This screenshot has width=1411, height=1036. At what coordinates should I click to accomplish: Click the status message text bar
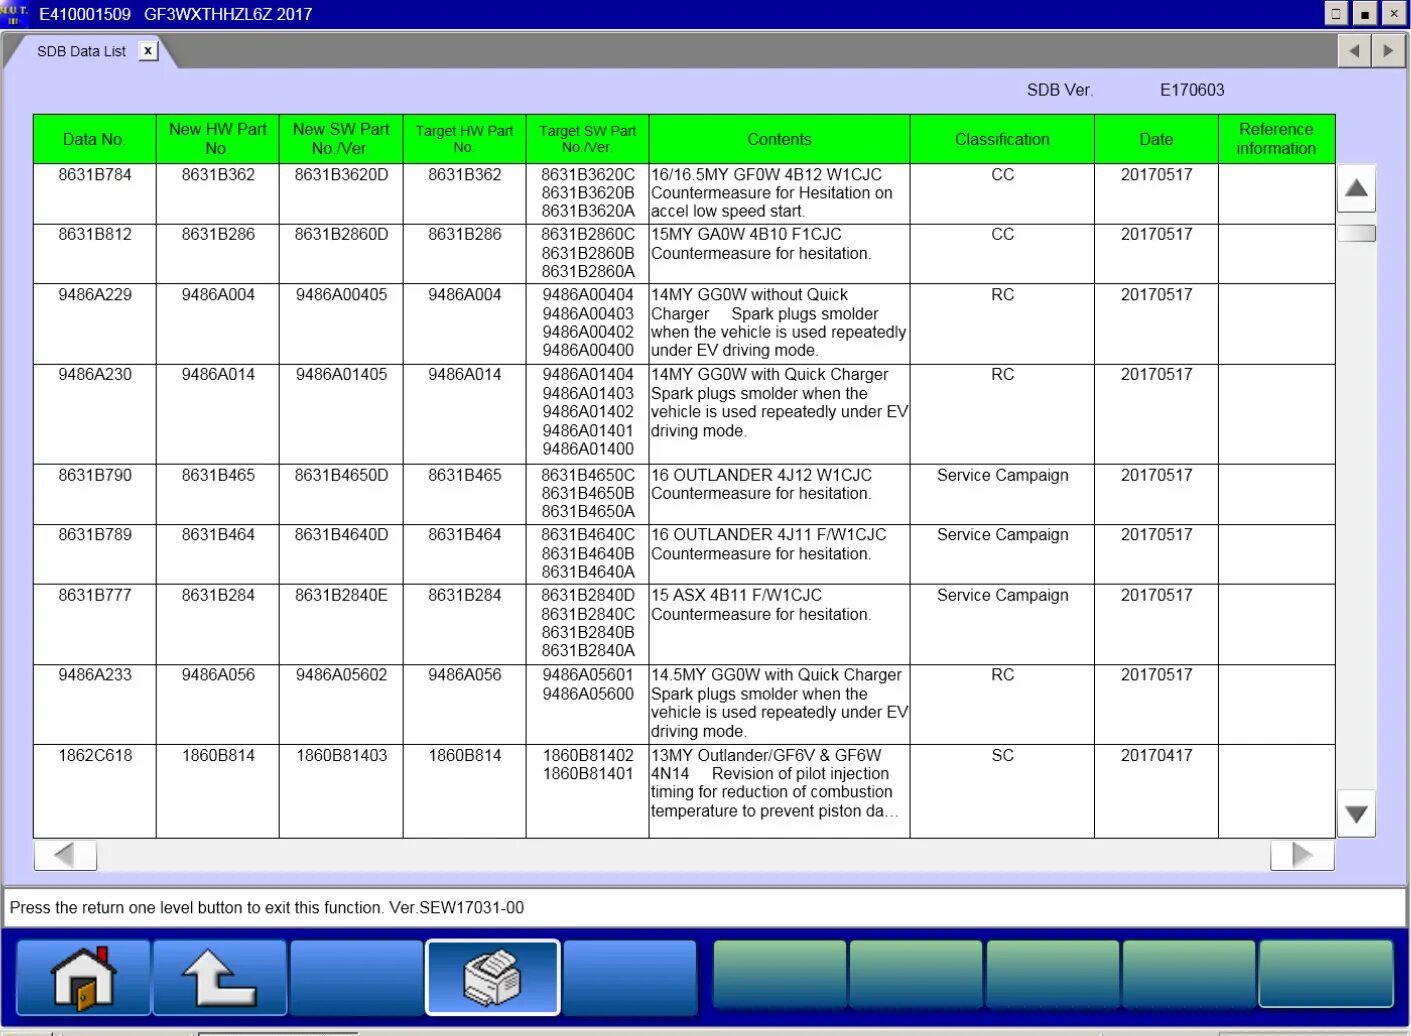705,908
